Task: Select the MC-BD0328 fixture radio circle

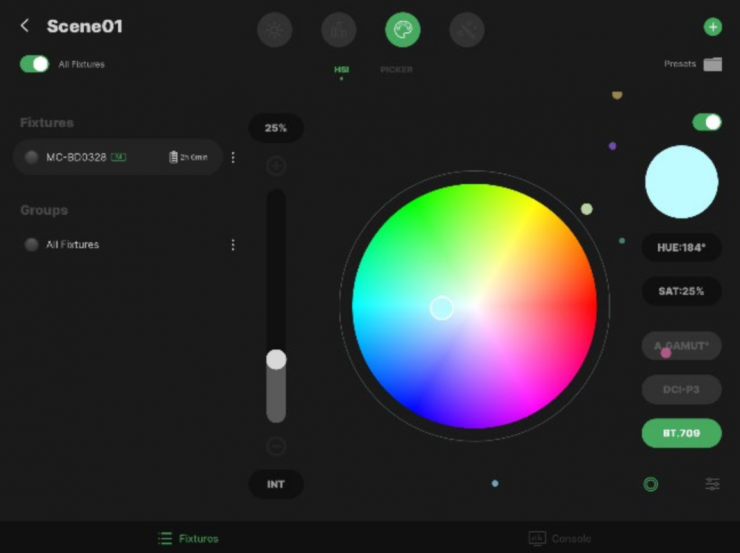Action: pos(32,157)
